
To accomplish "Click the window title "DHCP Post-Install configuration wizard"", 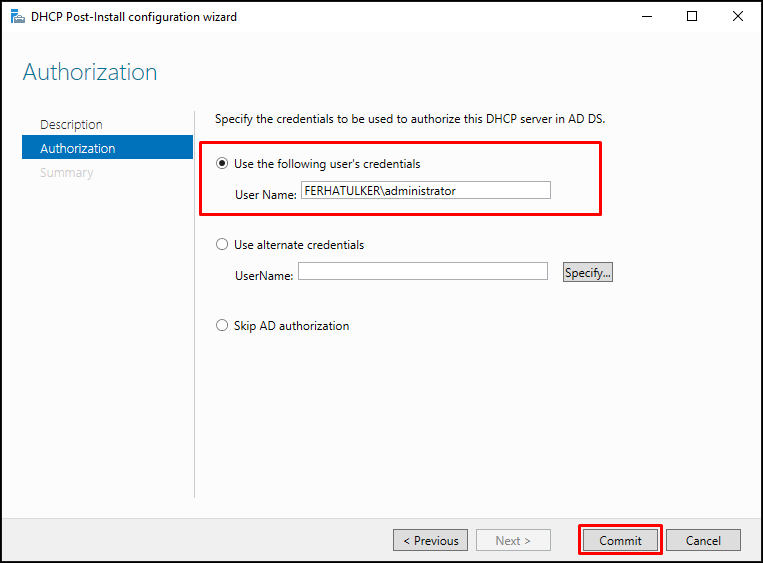I will tap(134, 17).
